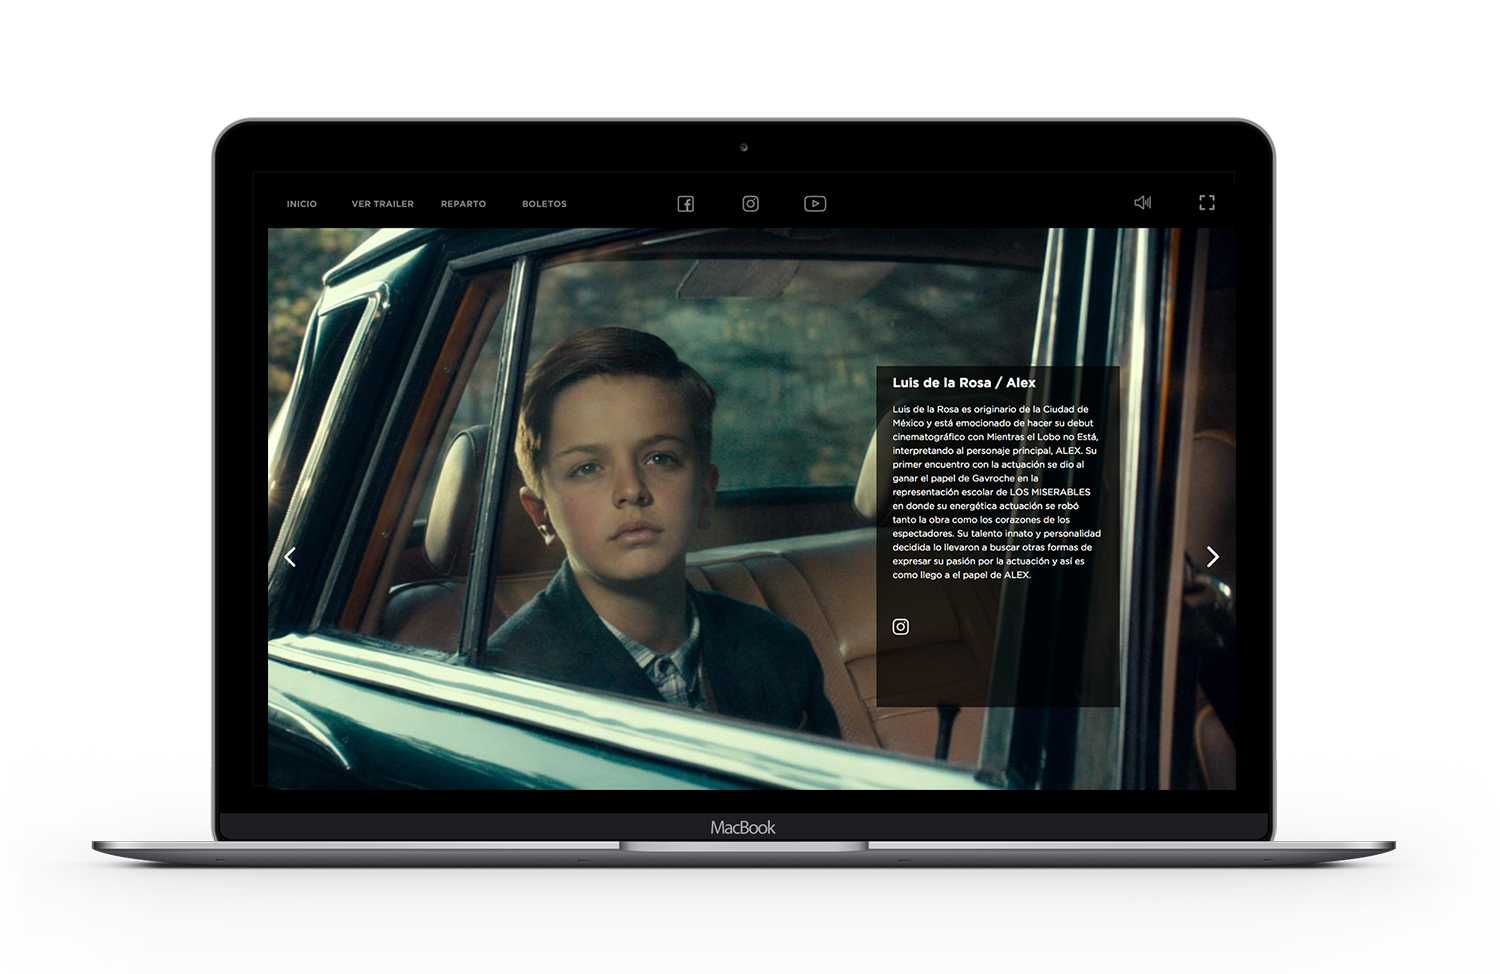
Task: Open the REPARTO section
Action: pos(463,204)
